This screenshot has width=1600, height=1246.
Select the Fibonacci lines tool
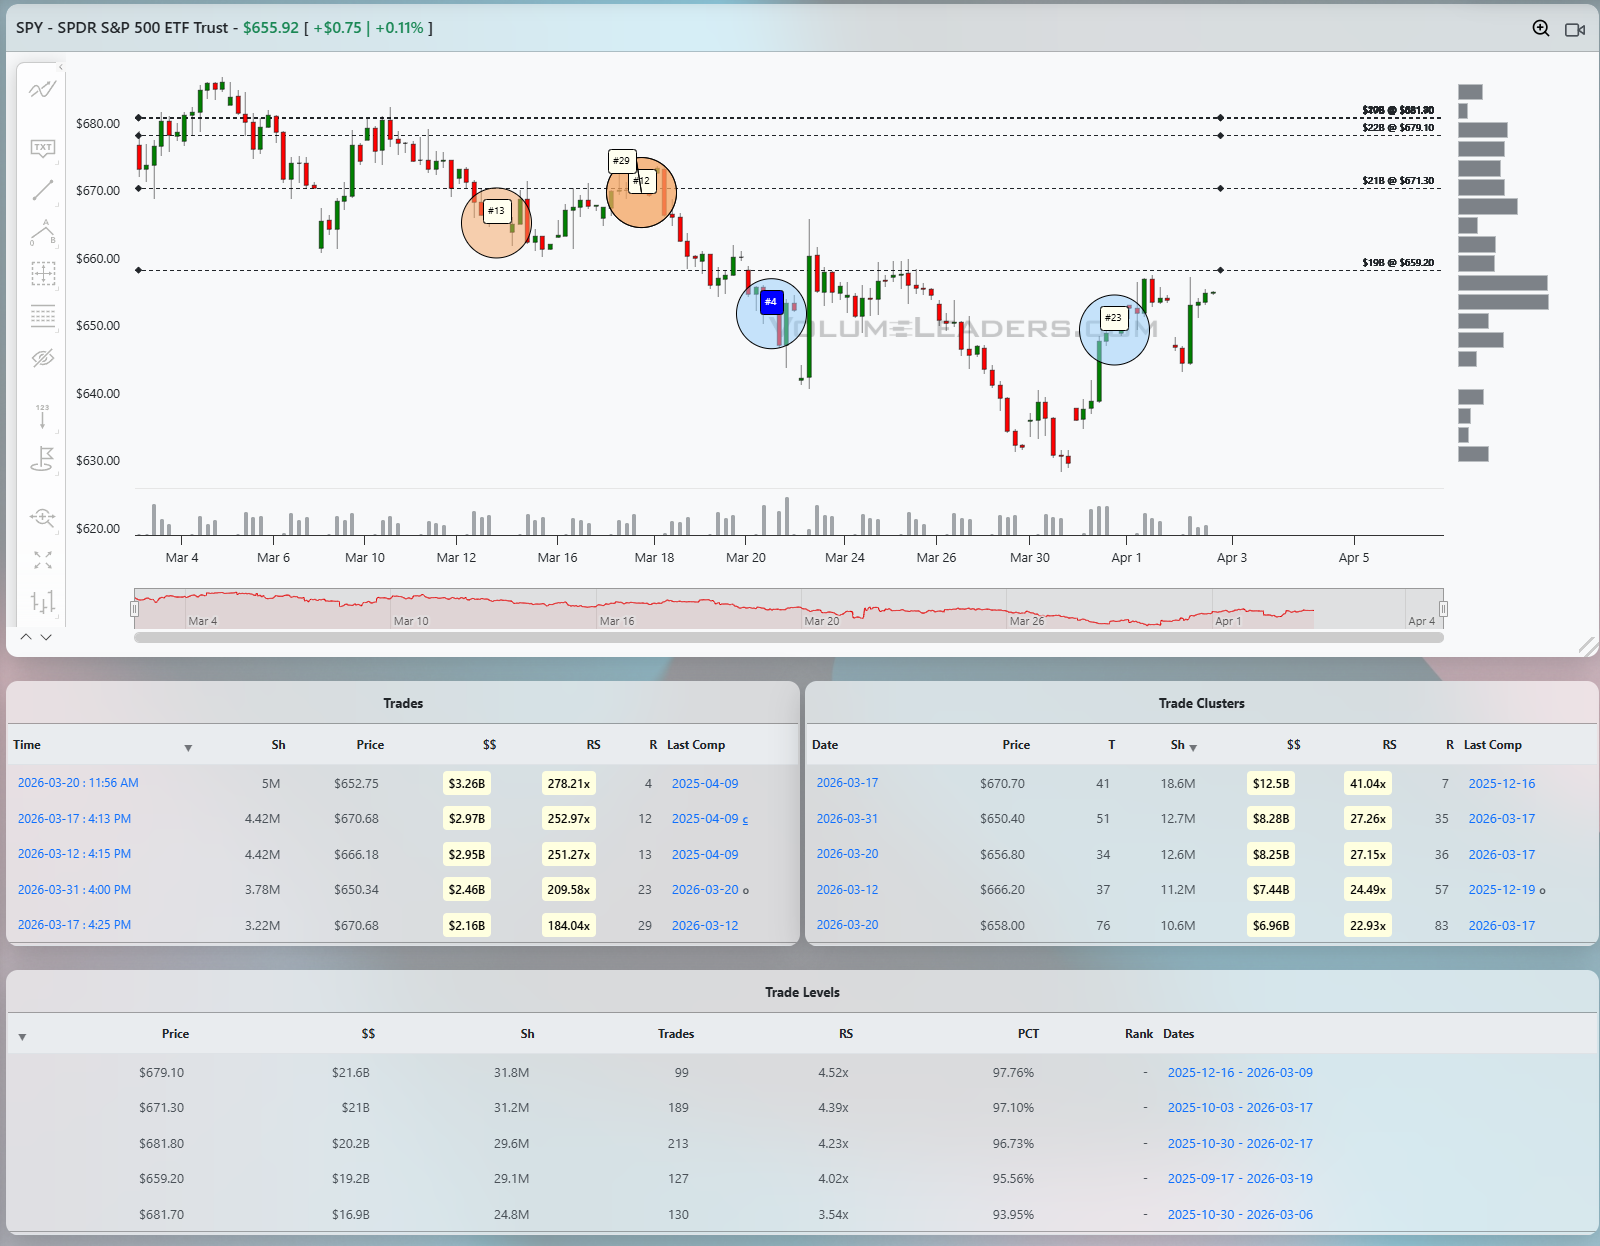pos(42,316)
